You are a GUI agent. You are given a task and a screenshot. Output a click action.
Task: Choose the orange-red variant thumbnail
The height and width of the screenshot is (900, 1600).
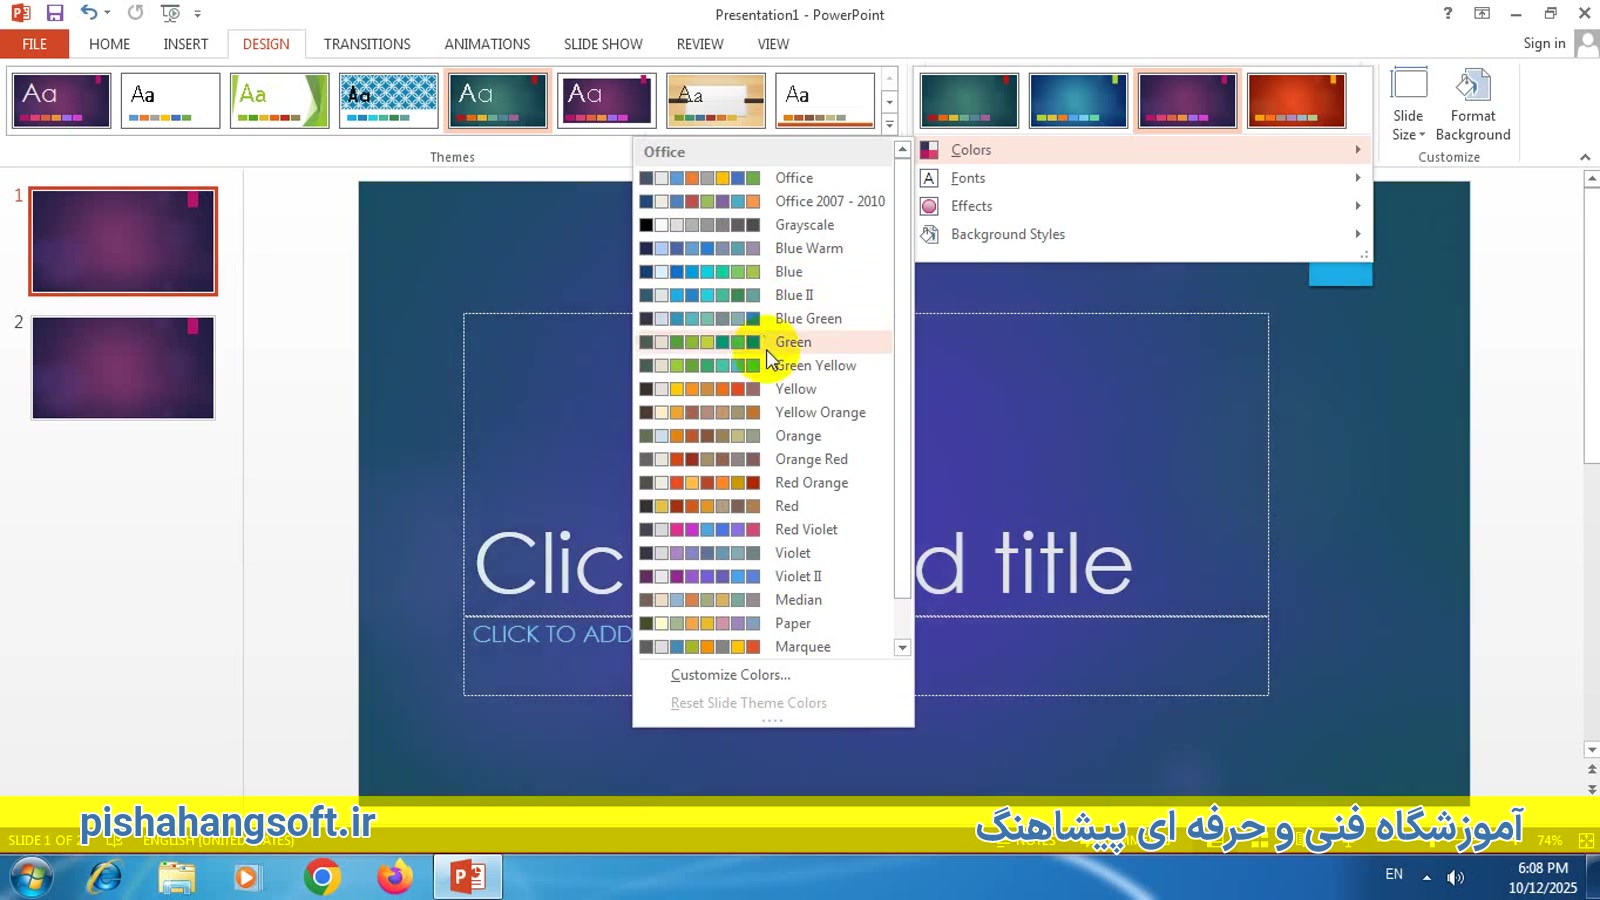1296,100
